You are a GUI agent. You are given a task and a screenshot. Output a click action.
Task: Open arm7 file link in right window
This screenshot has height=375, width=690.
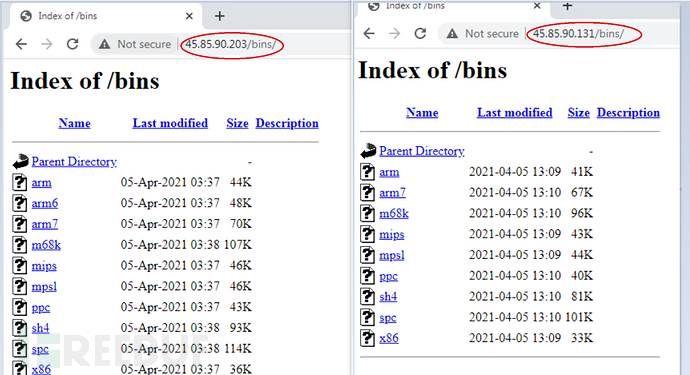coord(393,193)
